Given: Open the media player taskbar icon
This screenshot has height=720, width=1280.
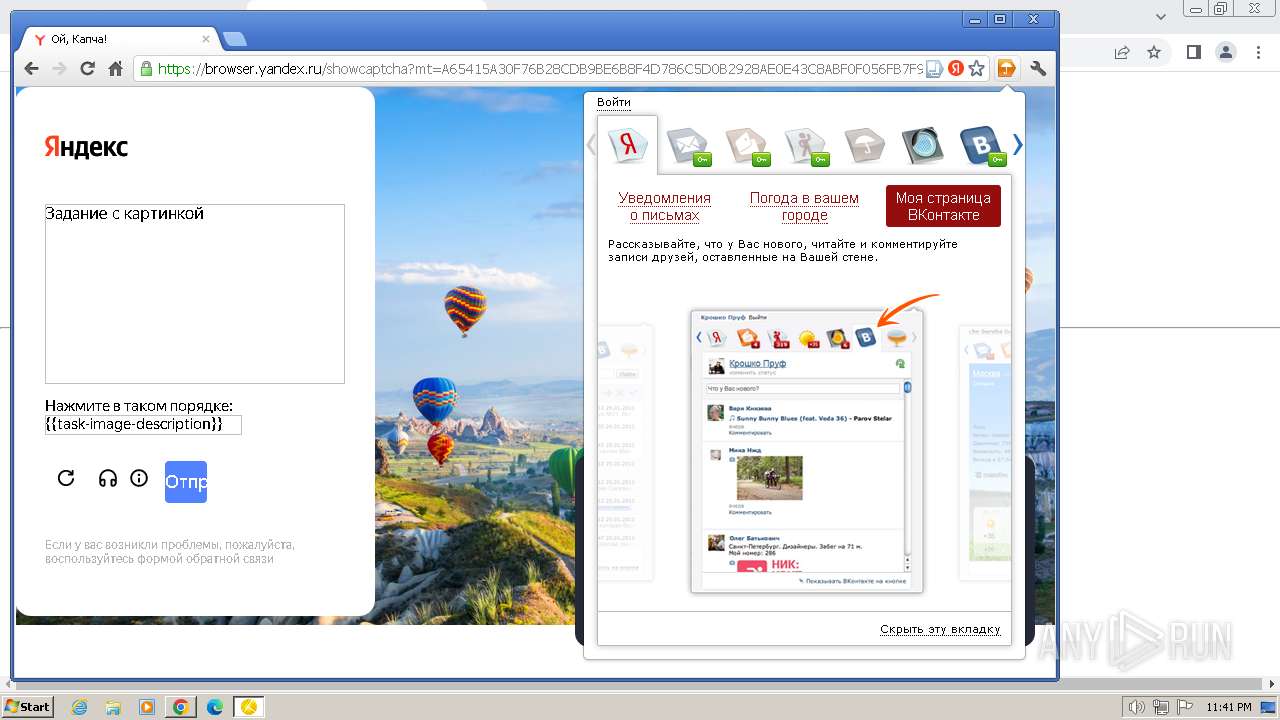Looking at the screenshot, I should coord(147,707).
